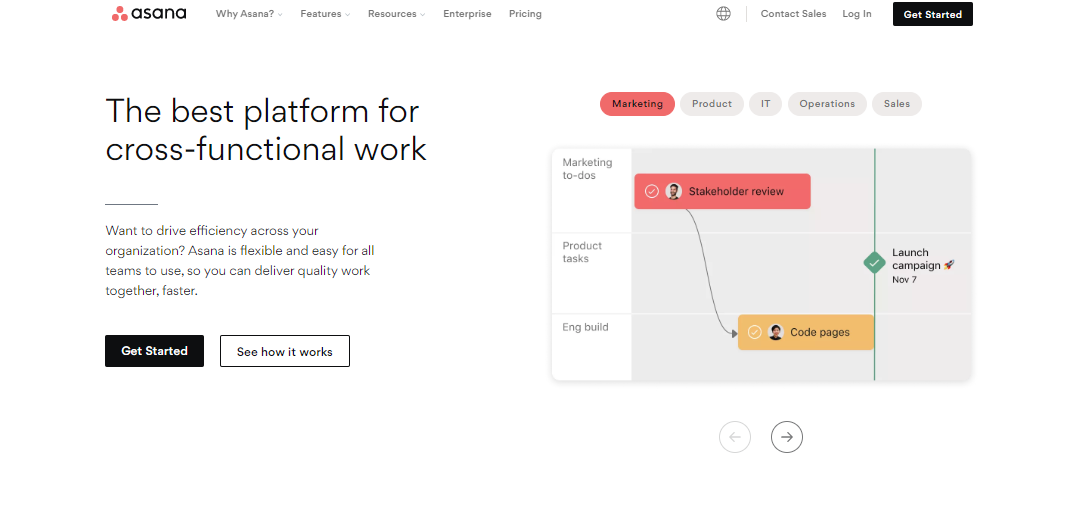Image resolution: width=1089 pixels, height=522 pixels.
Task: Expand the Features dropdown menu
Action: (x=324, y=14)
